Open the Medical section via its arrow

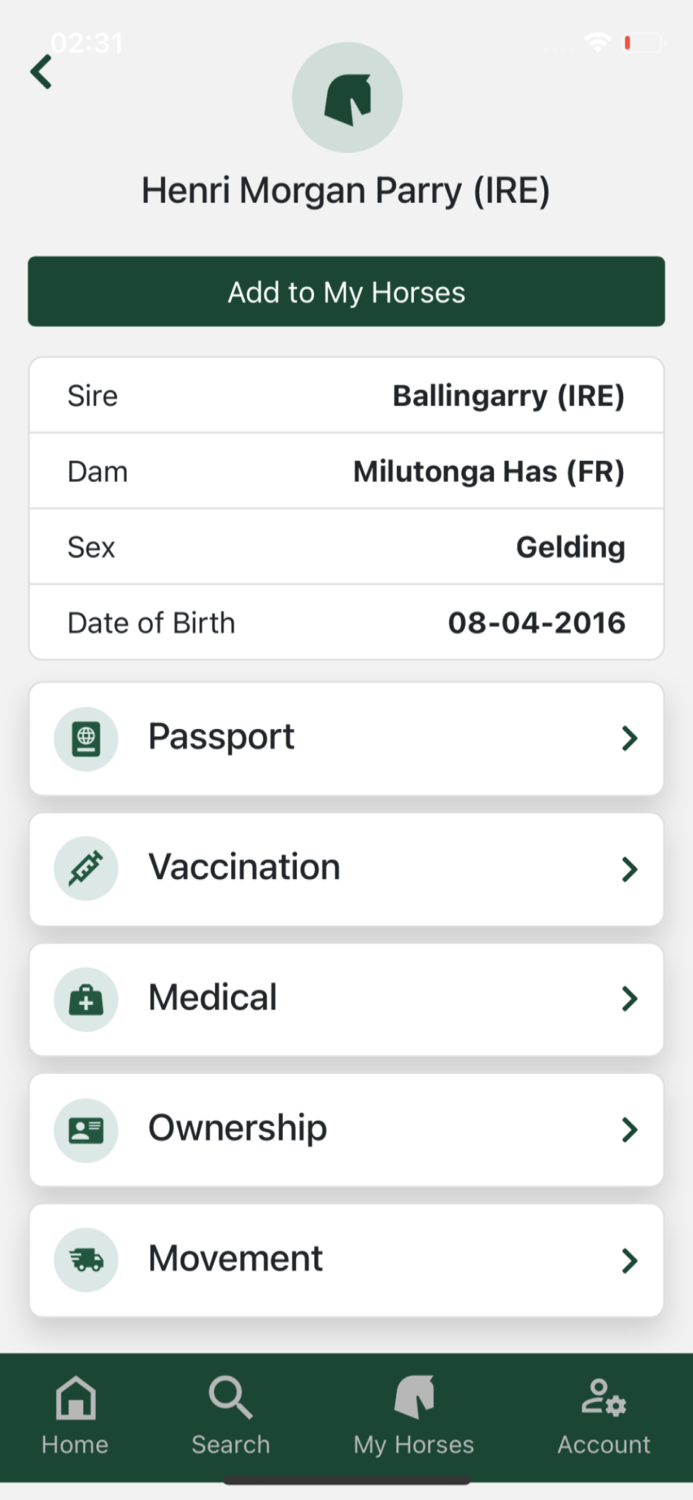coord(629,999)
